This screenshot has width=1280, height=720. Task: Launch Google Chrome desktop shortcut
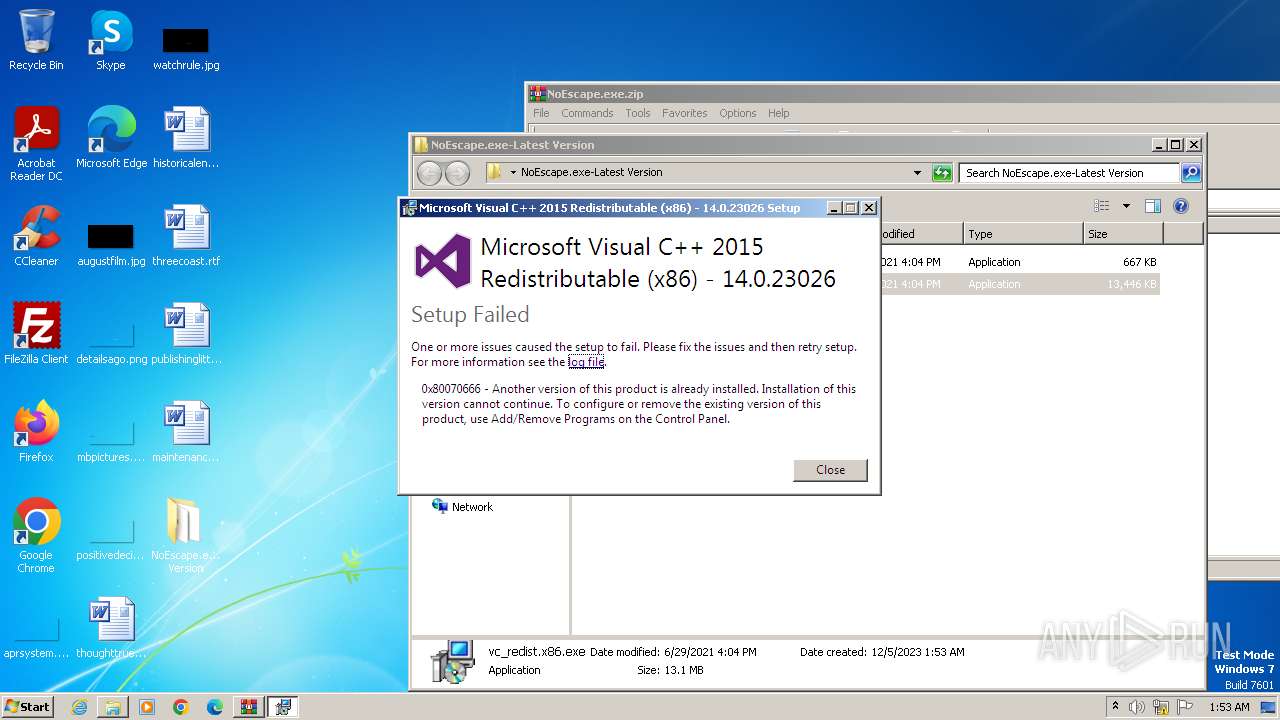tap(36, 535)
